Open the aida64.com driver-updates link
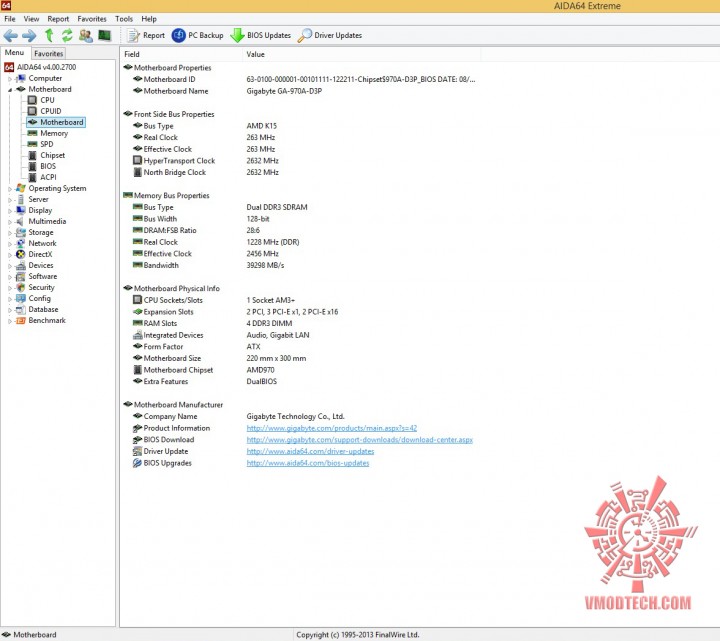This screenshot has width=720, height=641. 310,451
